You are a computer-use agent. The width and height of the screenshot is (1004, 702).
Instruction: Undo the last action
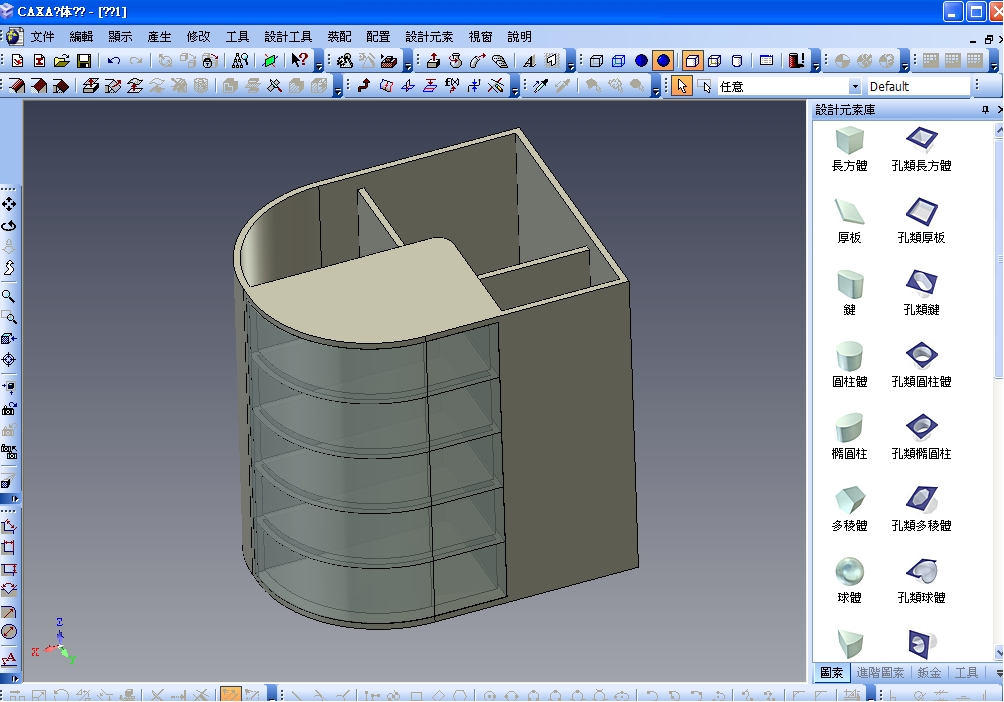114,61
